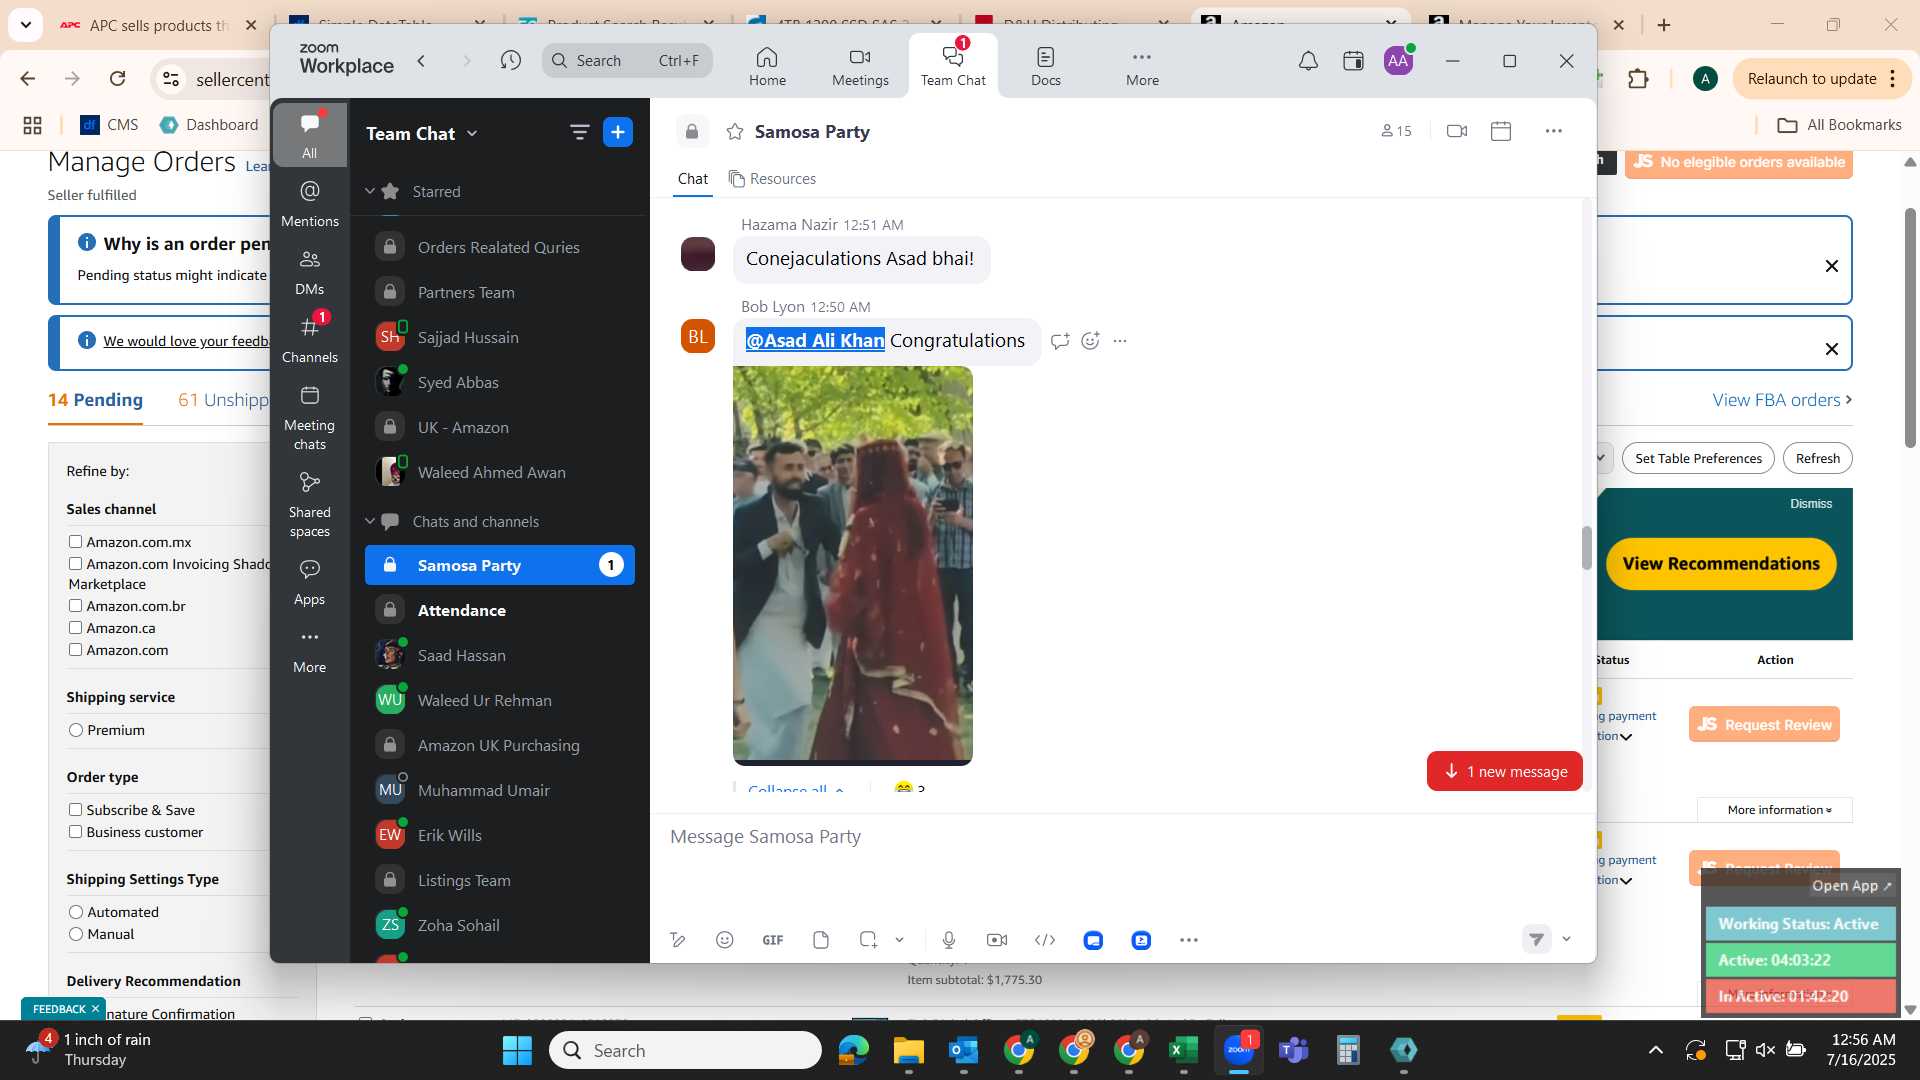Open Meeting chats in Zoom sidebar
The height and width of the screenshot is (1080, 1920).
(x=310, y=417)
